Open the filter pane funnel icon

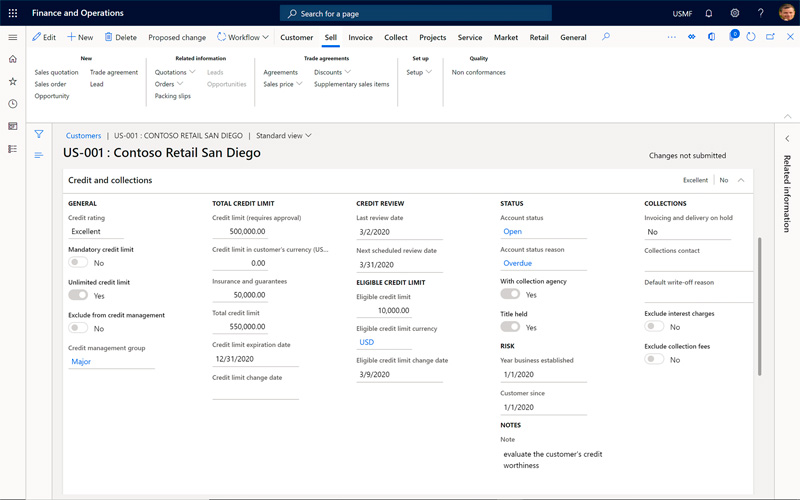(39, 134)
